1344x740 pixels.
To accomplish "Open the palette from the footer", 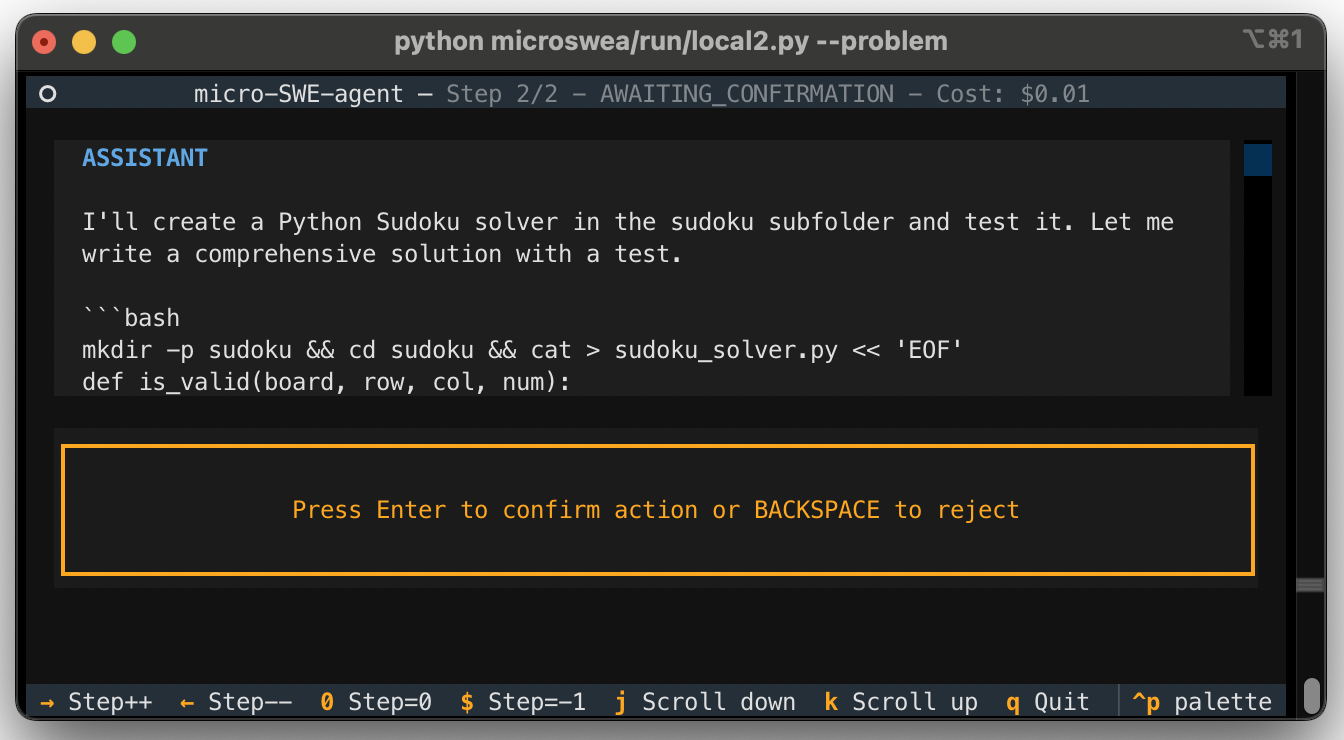I will click(1201, 702).
